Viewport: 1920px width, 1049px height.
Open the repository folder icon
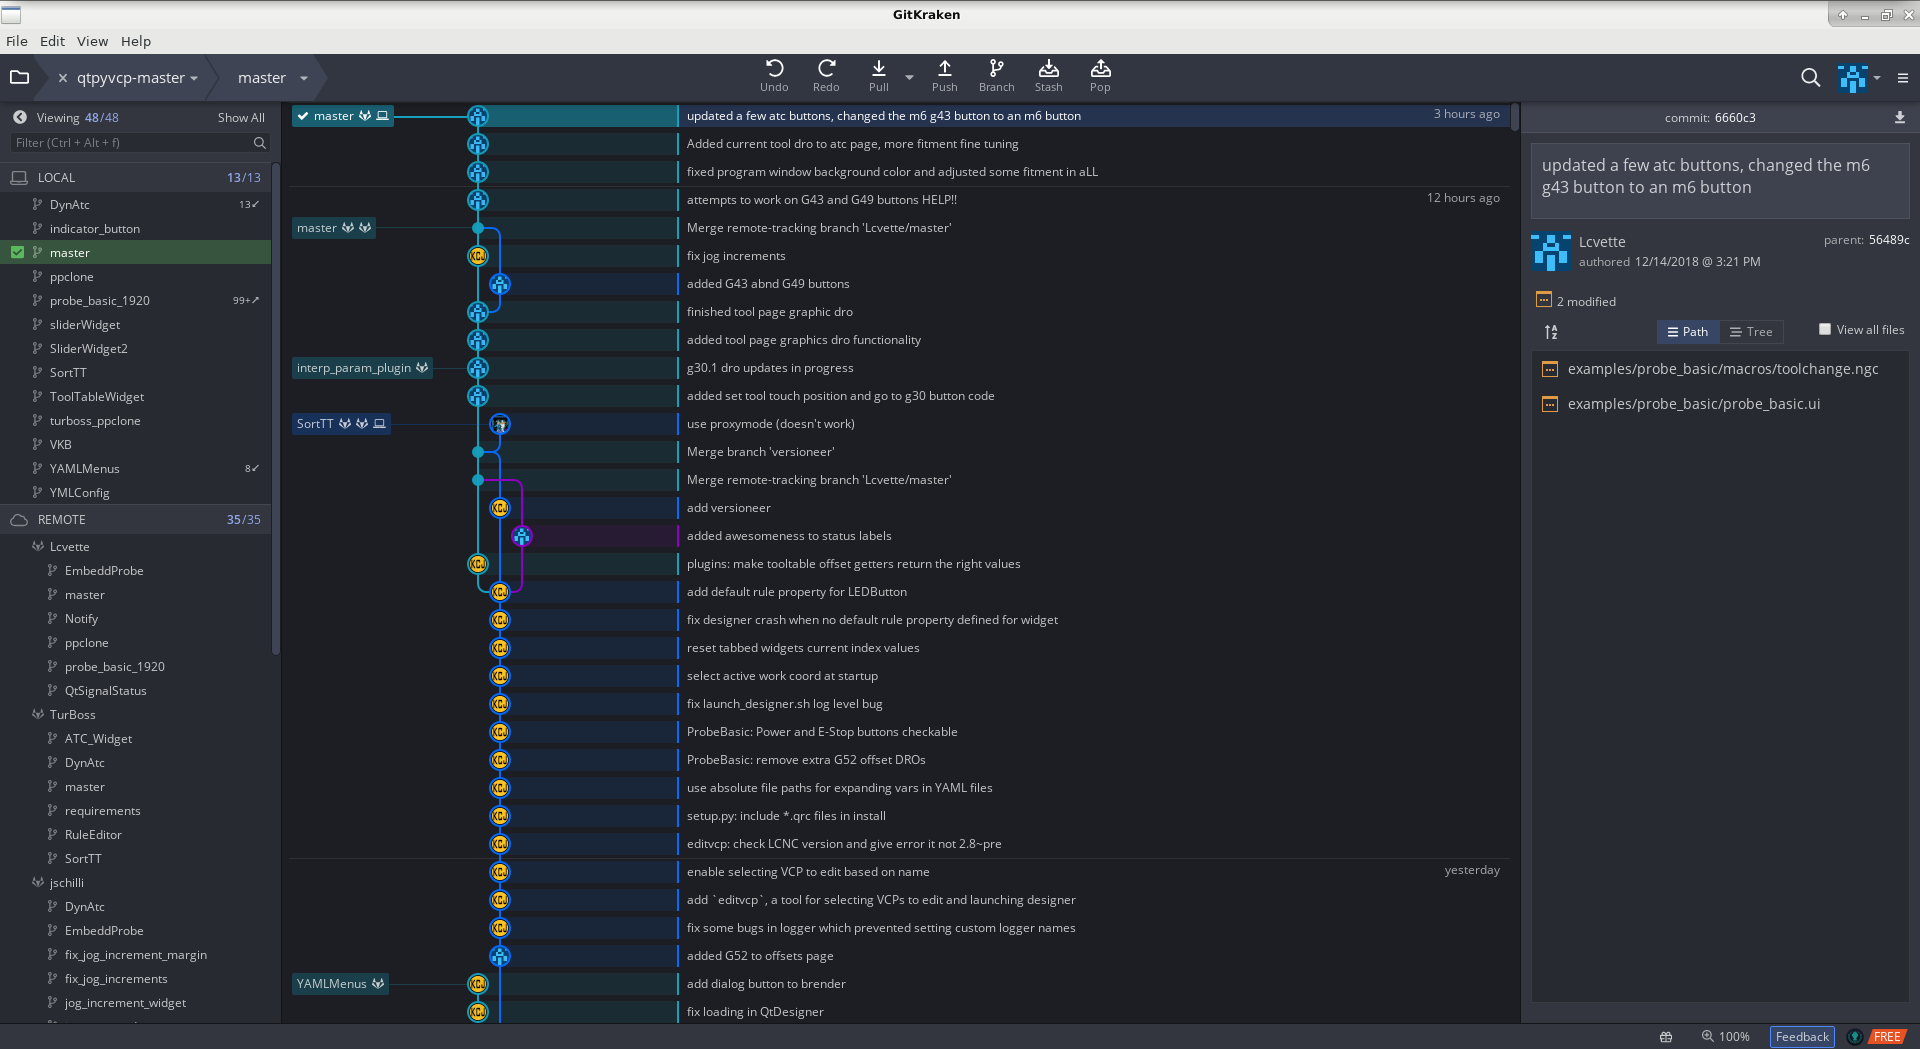click(x=19, y=77)
